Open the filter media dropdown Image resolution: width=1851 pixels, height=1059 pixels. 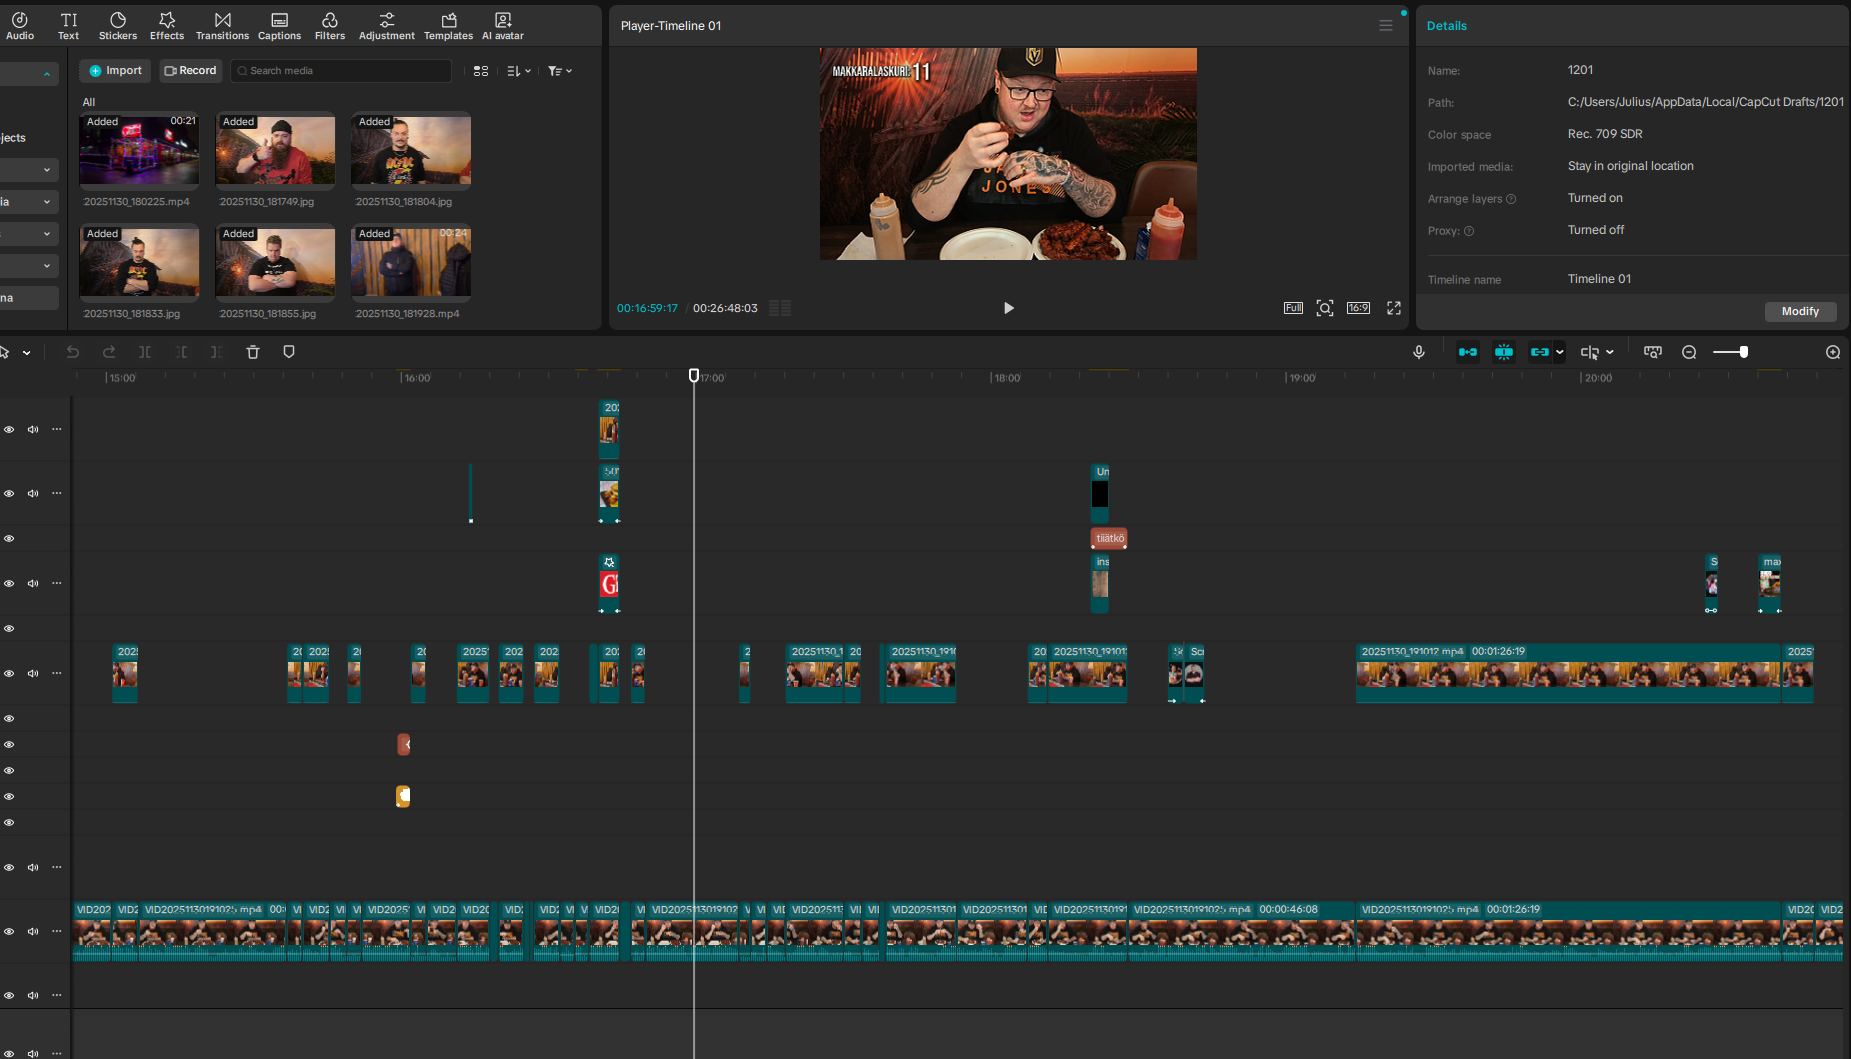[x=559, y=71]
